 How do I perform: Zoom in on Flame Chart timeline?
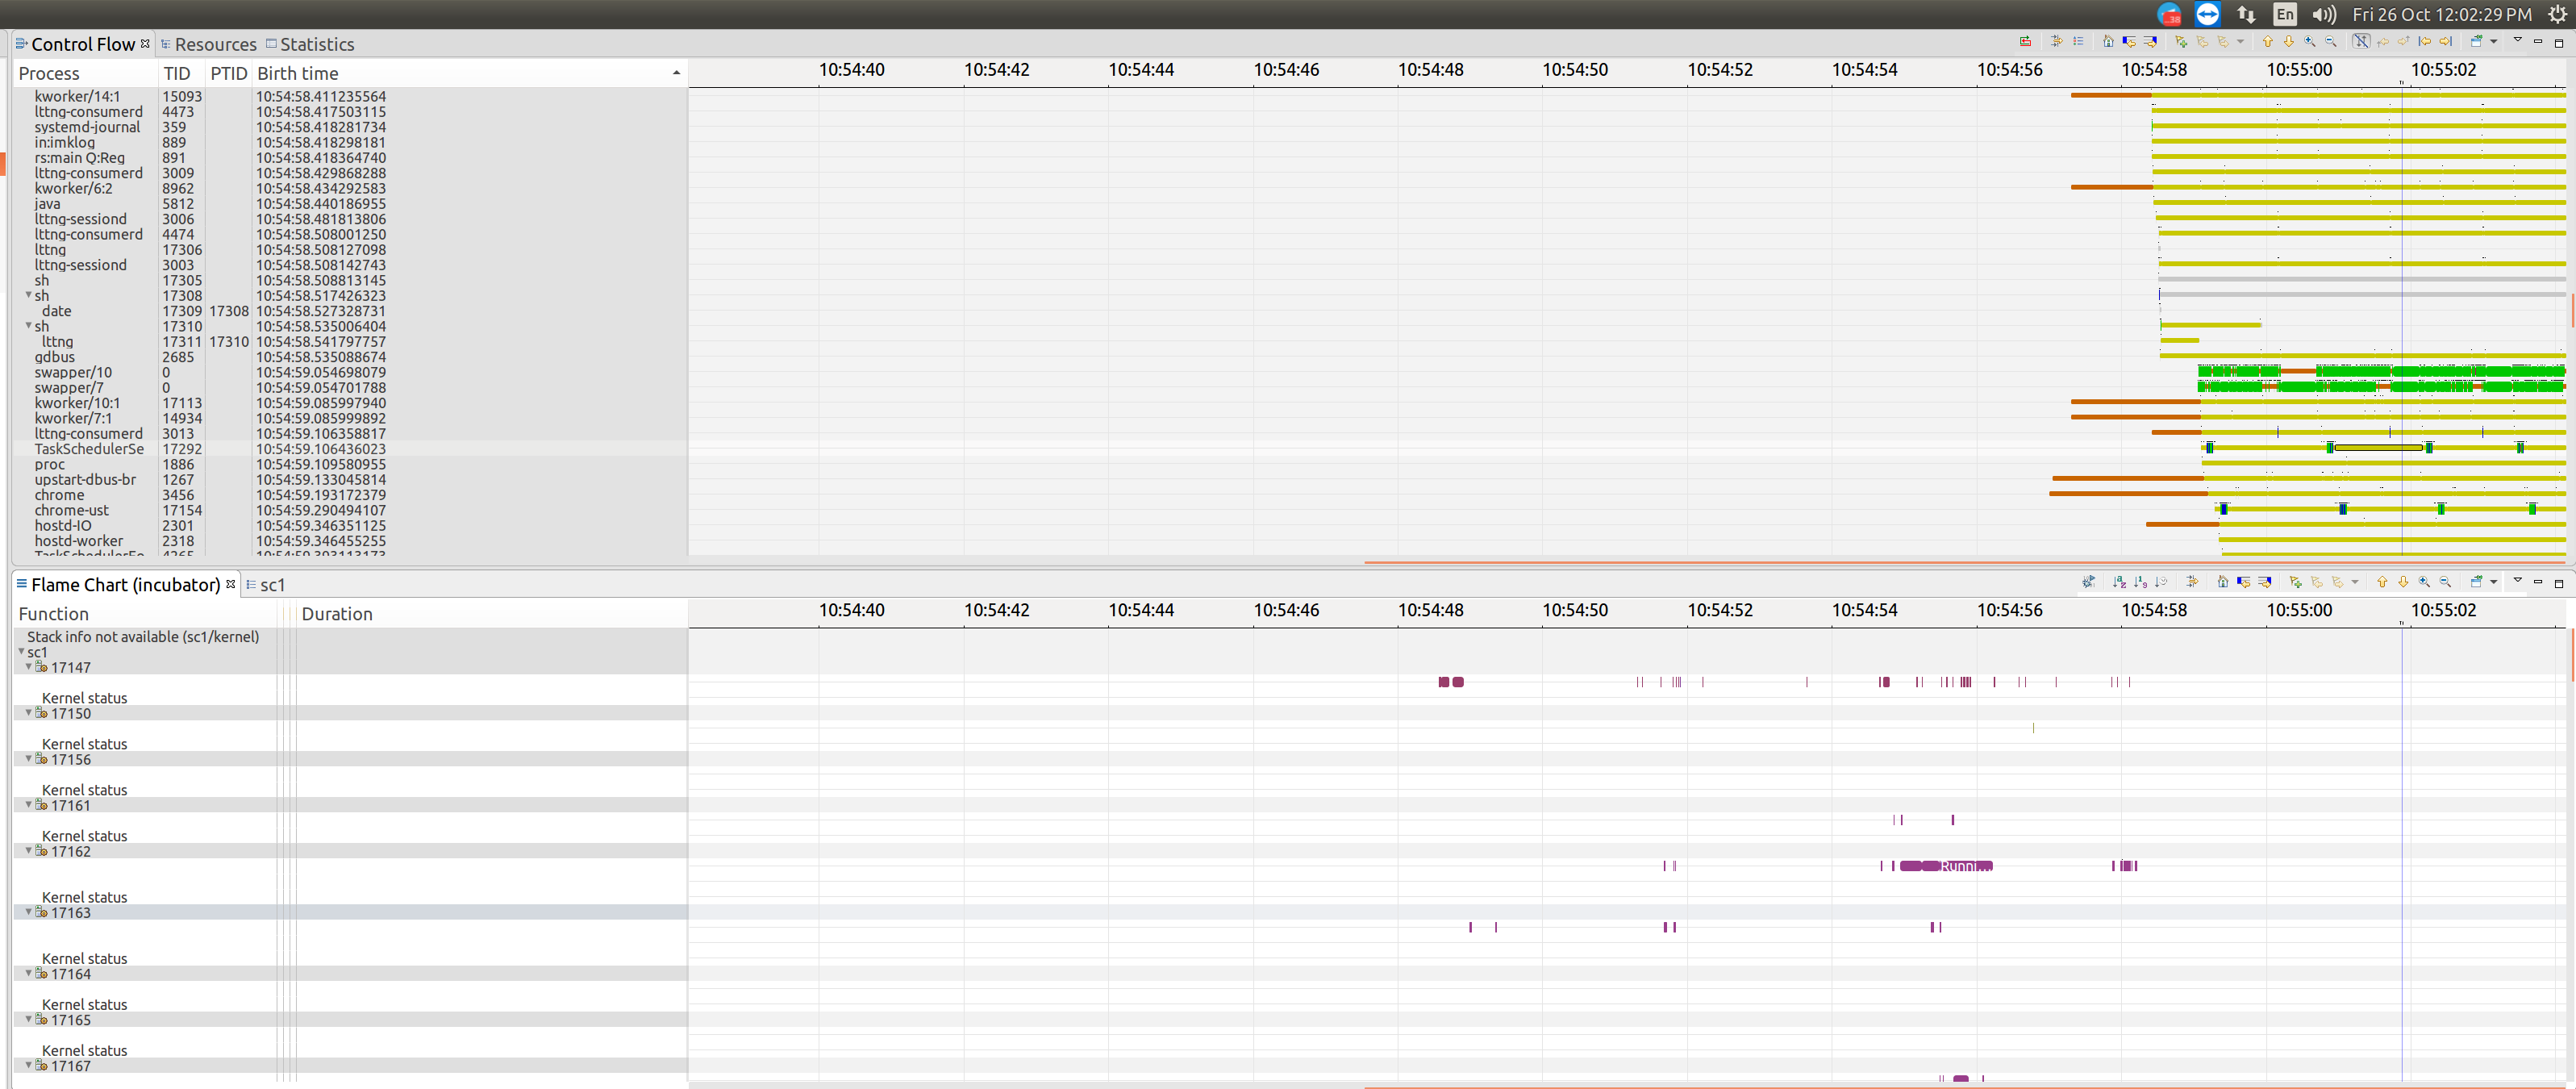click(x=2424, y=582)
